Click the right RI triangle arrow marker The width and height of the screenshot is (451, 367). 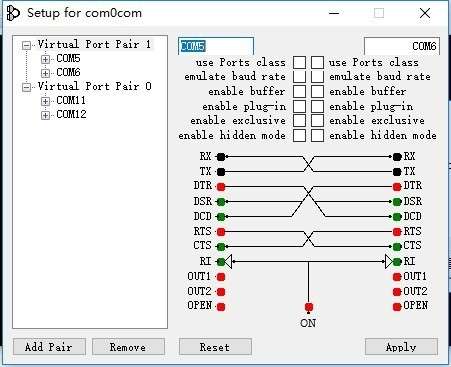(389, 262)
